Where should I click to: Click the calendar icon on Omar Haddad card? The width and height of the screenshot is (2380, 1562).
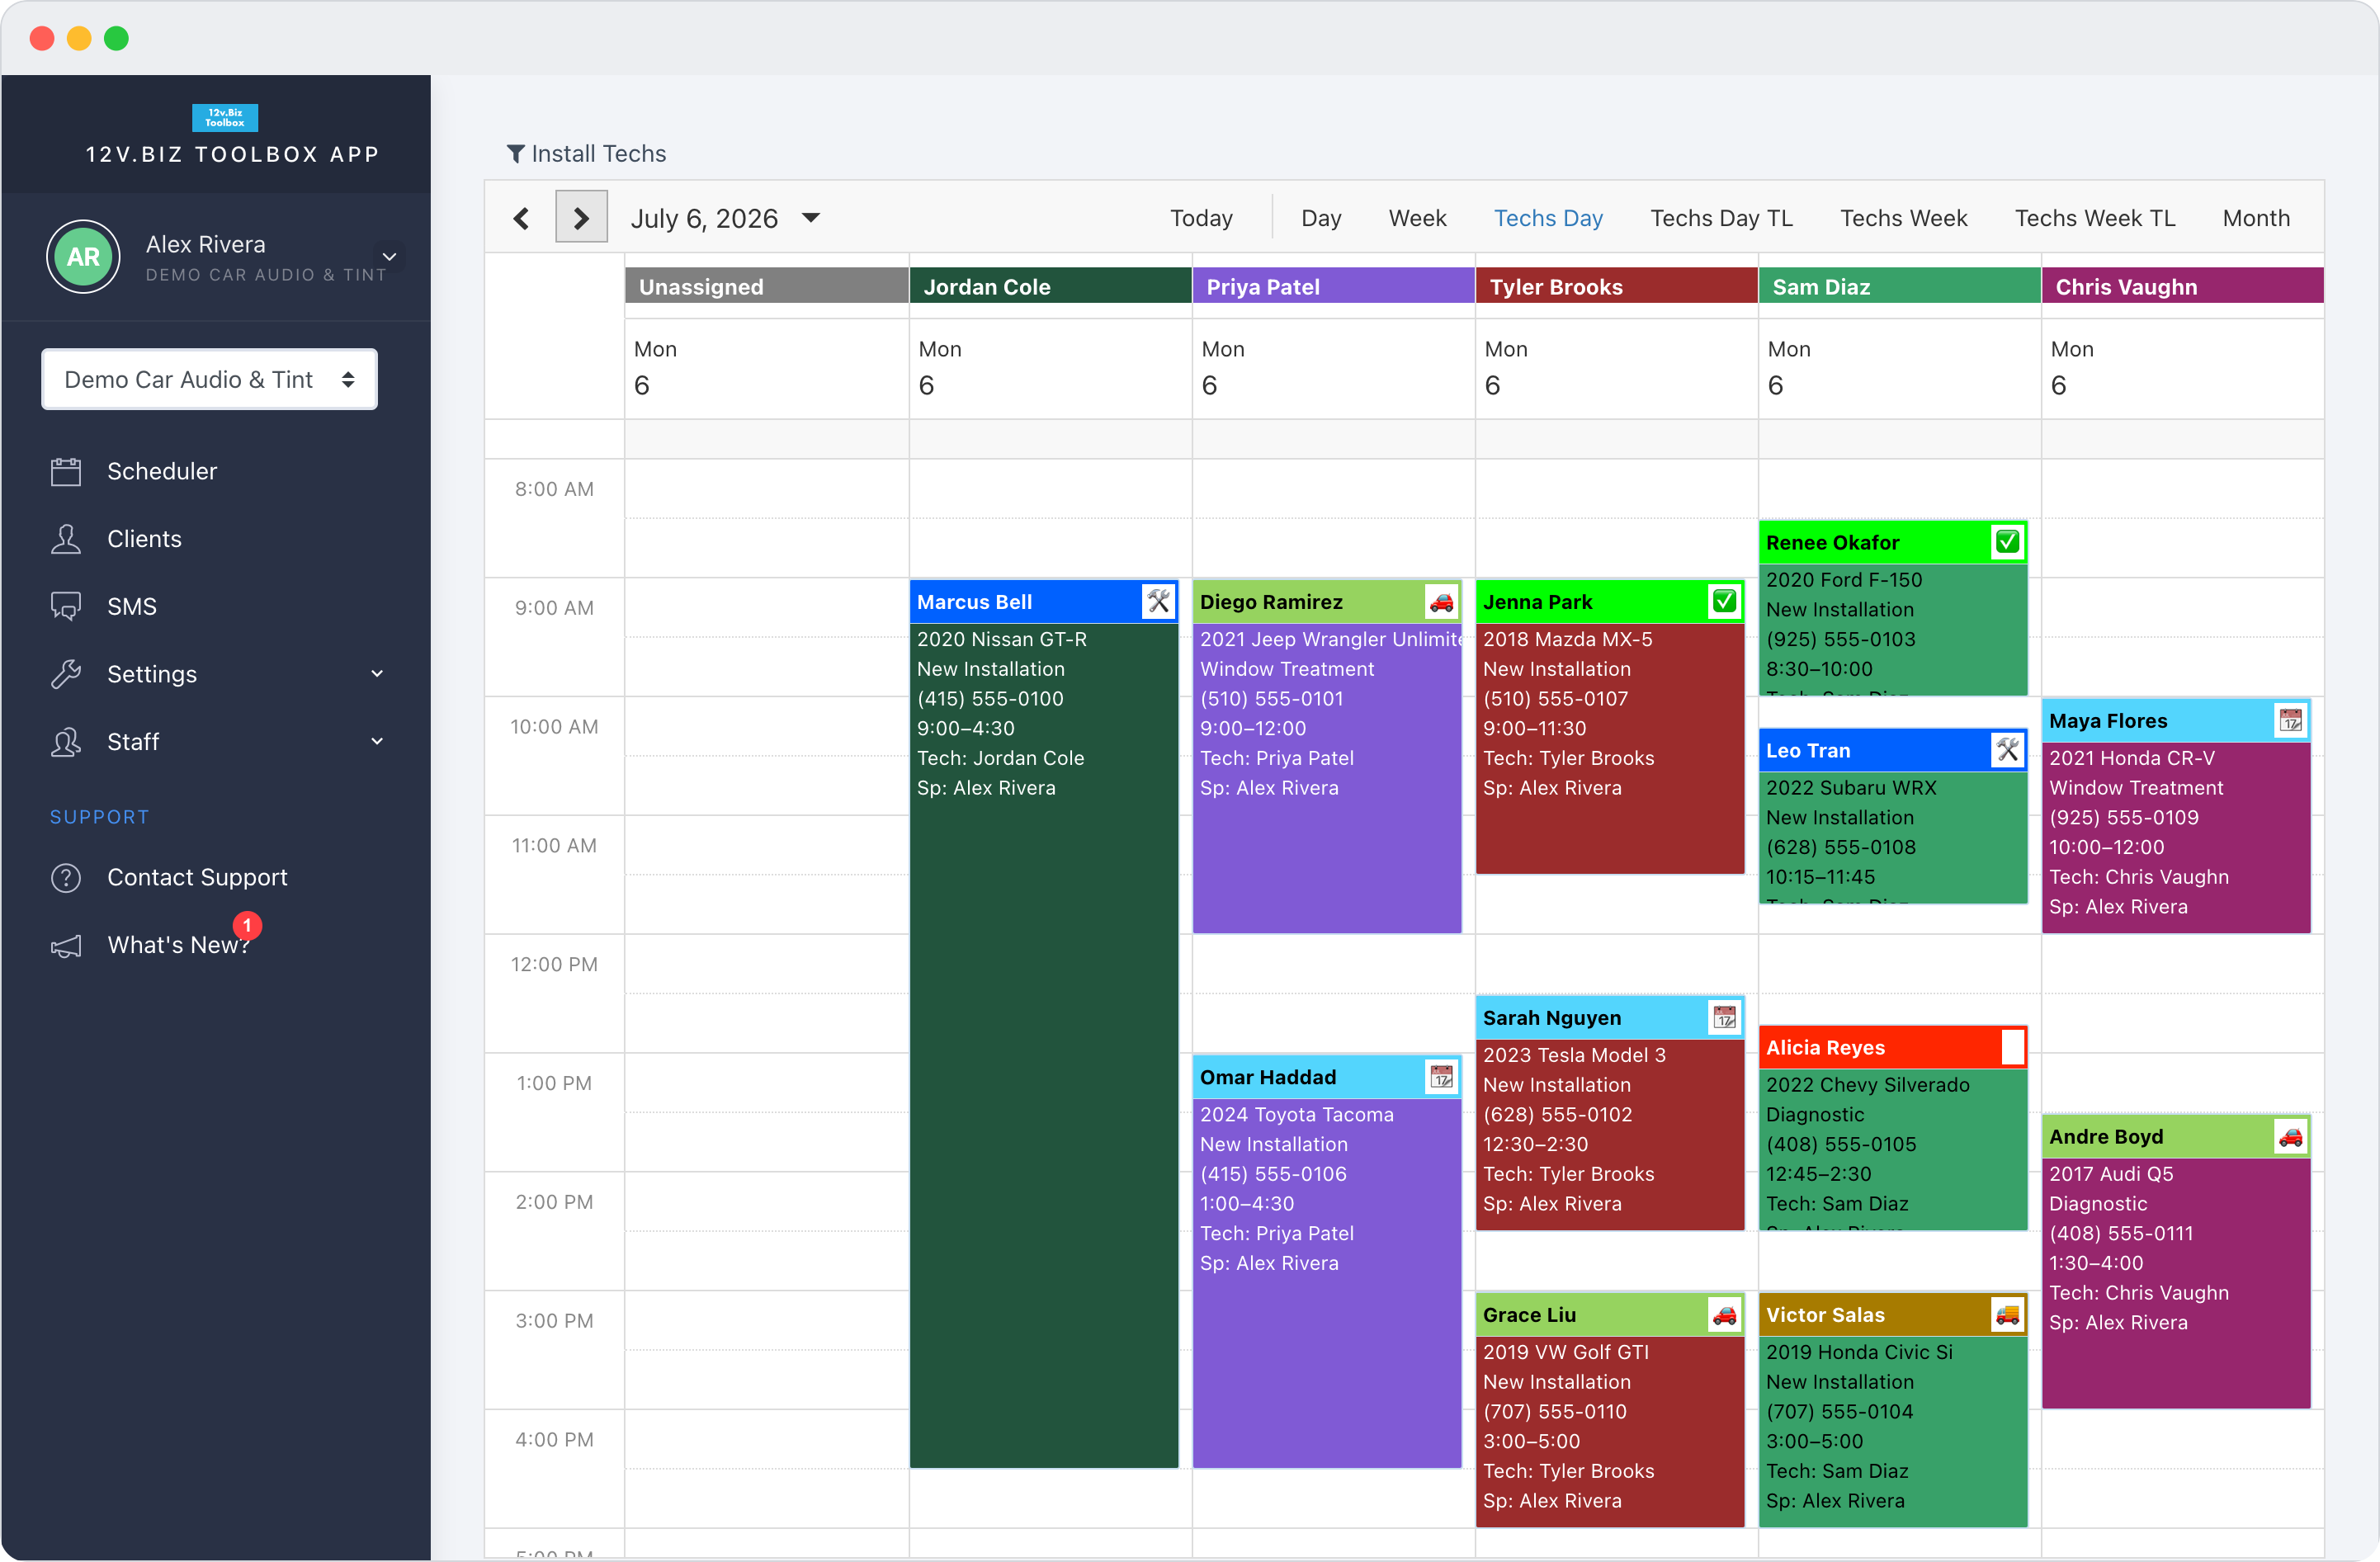[x=1441, y=1077]
